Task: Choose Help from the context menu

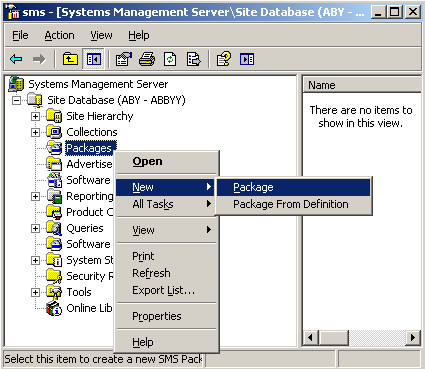Action: tap(166, 342)
